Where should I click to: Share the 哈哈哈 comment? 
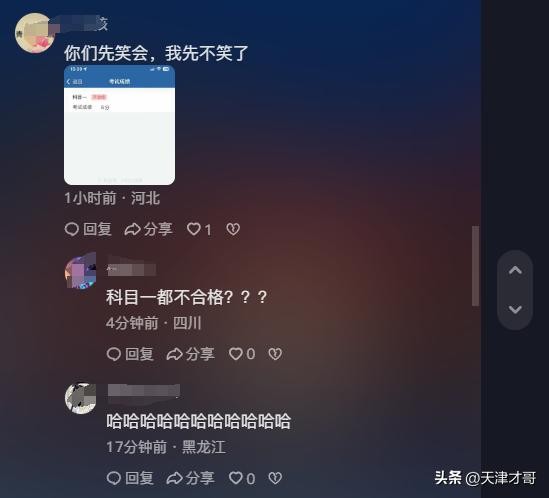tap(190, 478)
